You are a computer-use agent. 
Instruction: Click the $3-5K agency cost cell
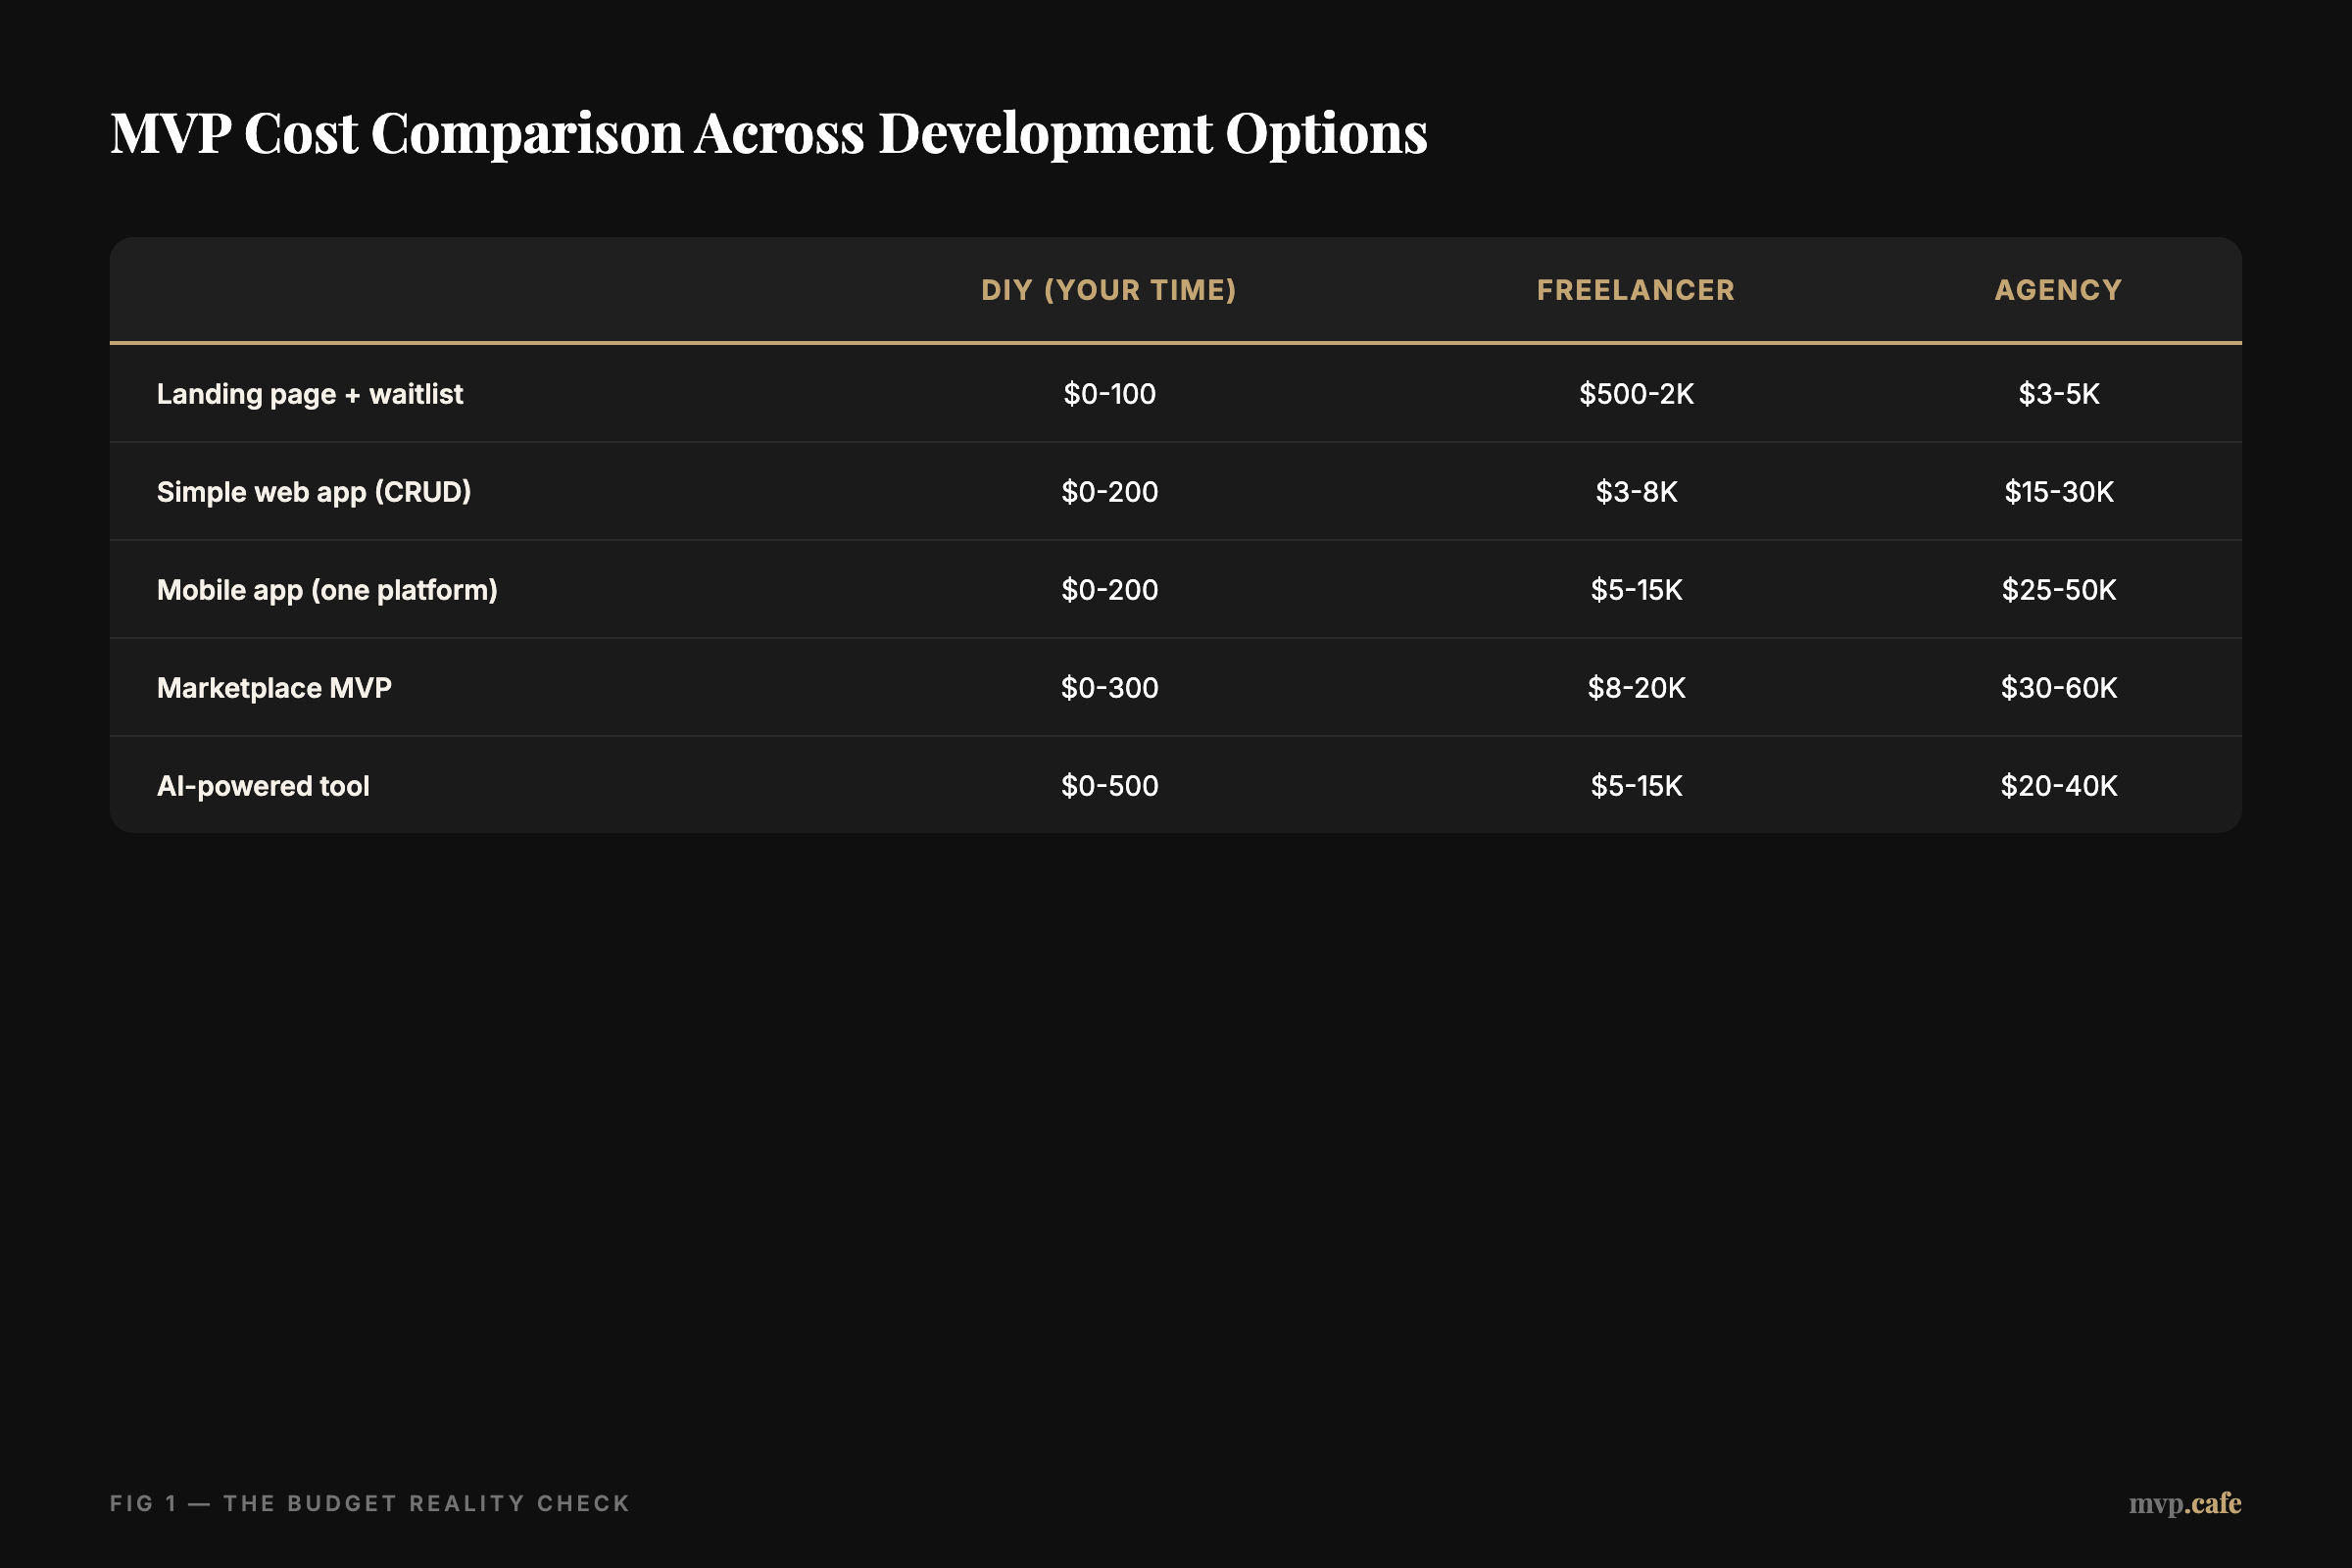click(2057, 393)
